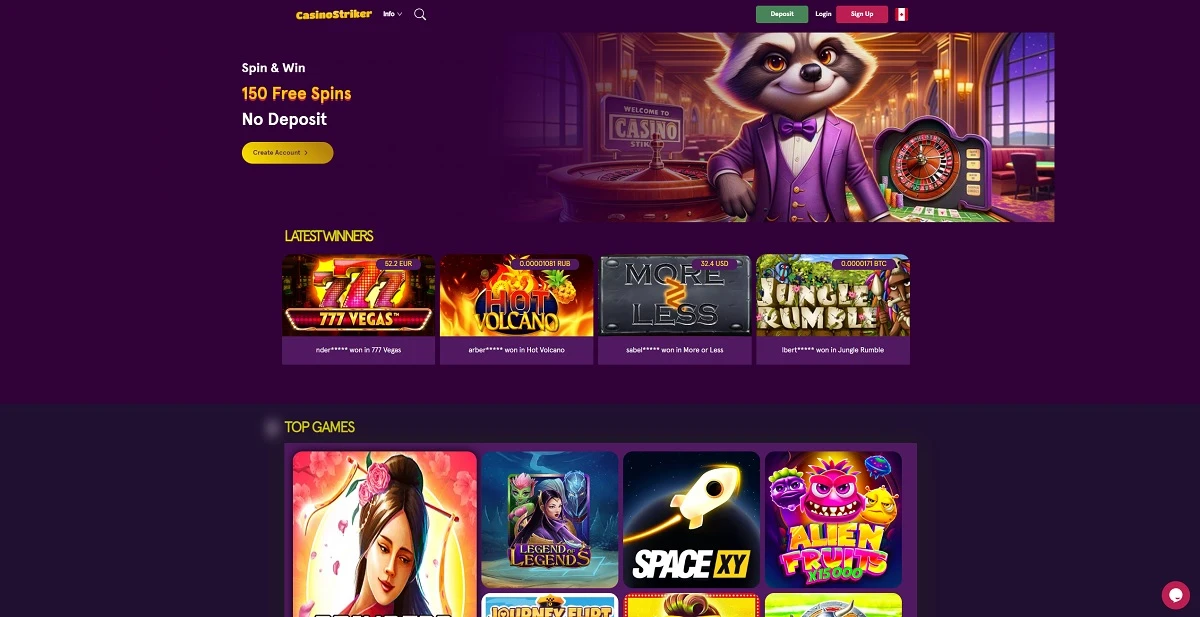The height and width of the screenshot is (617, 1200).
Task: Open the large geisha featured game tile
Action: click(x=384, y=534)
